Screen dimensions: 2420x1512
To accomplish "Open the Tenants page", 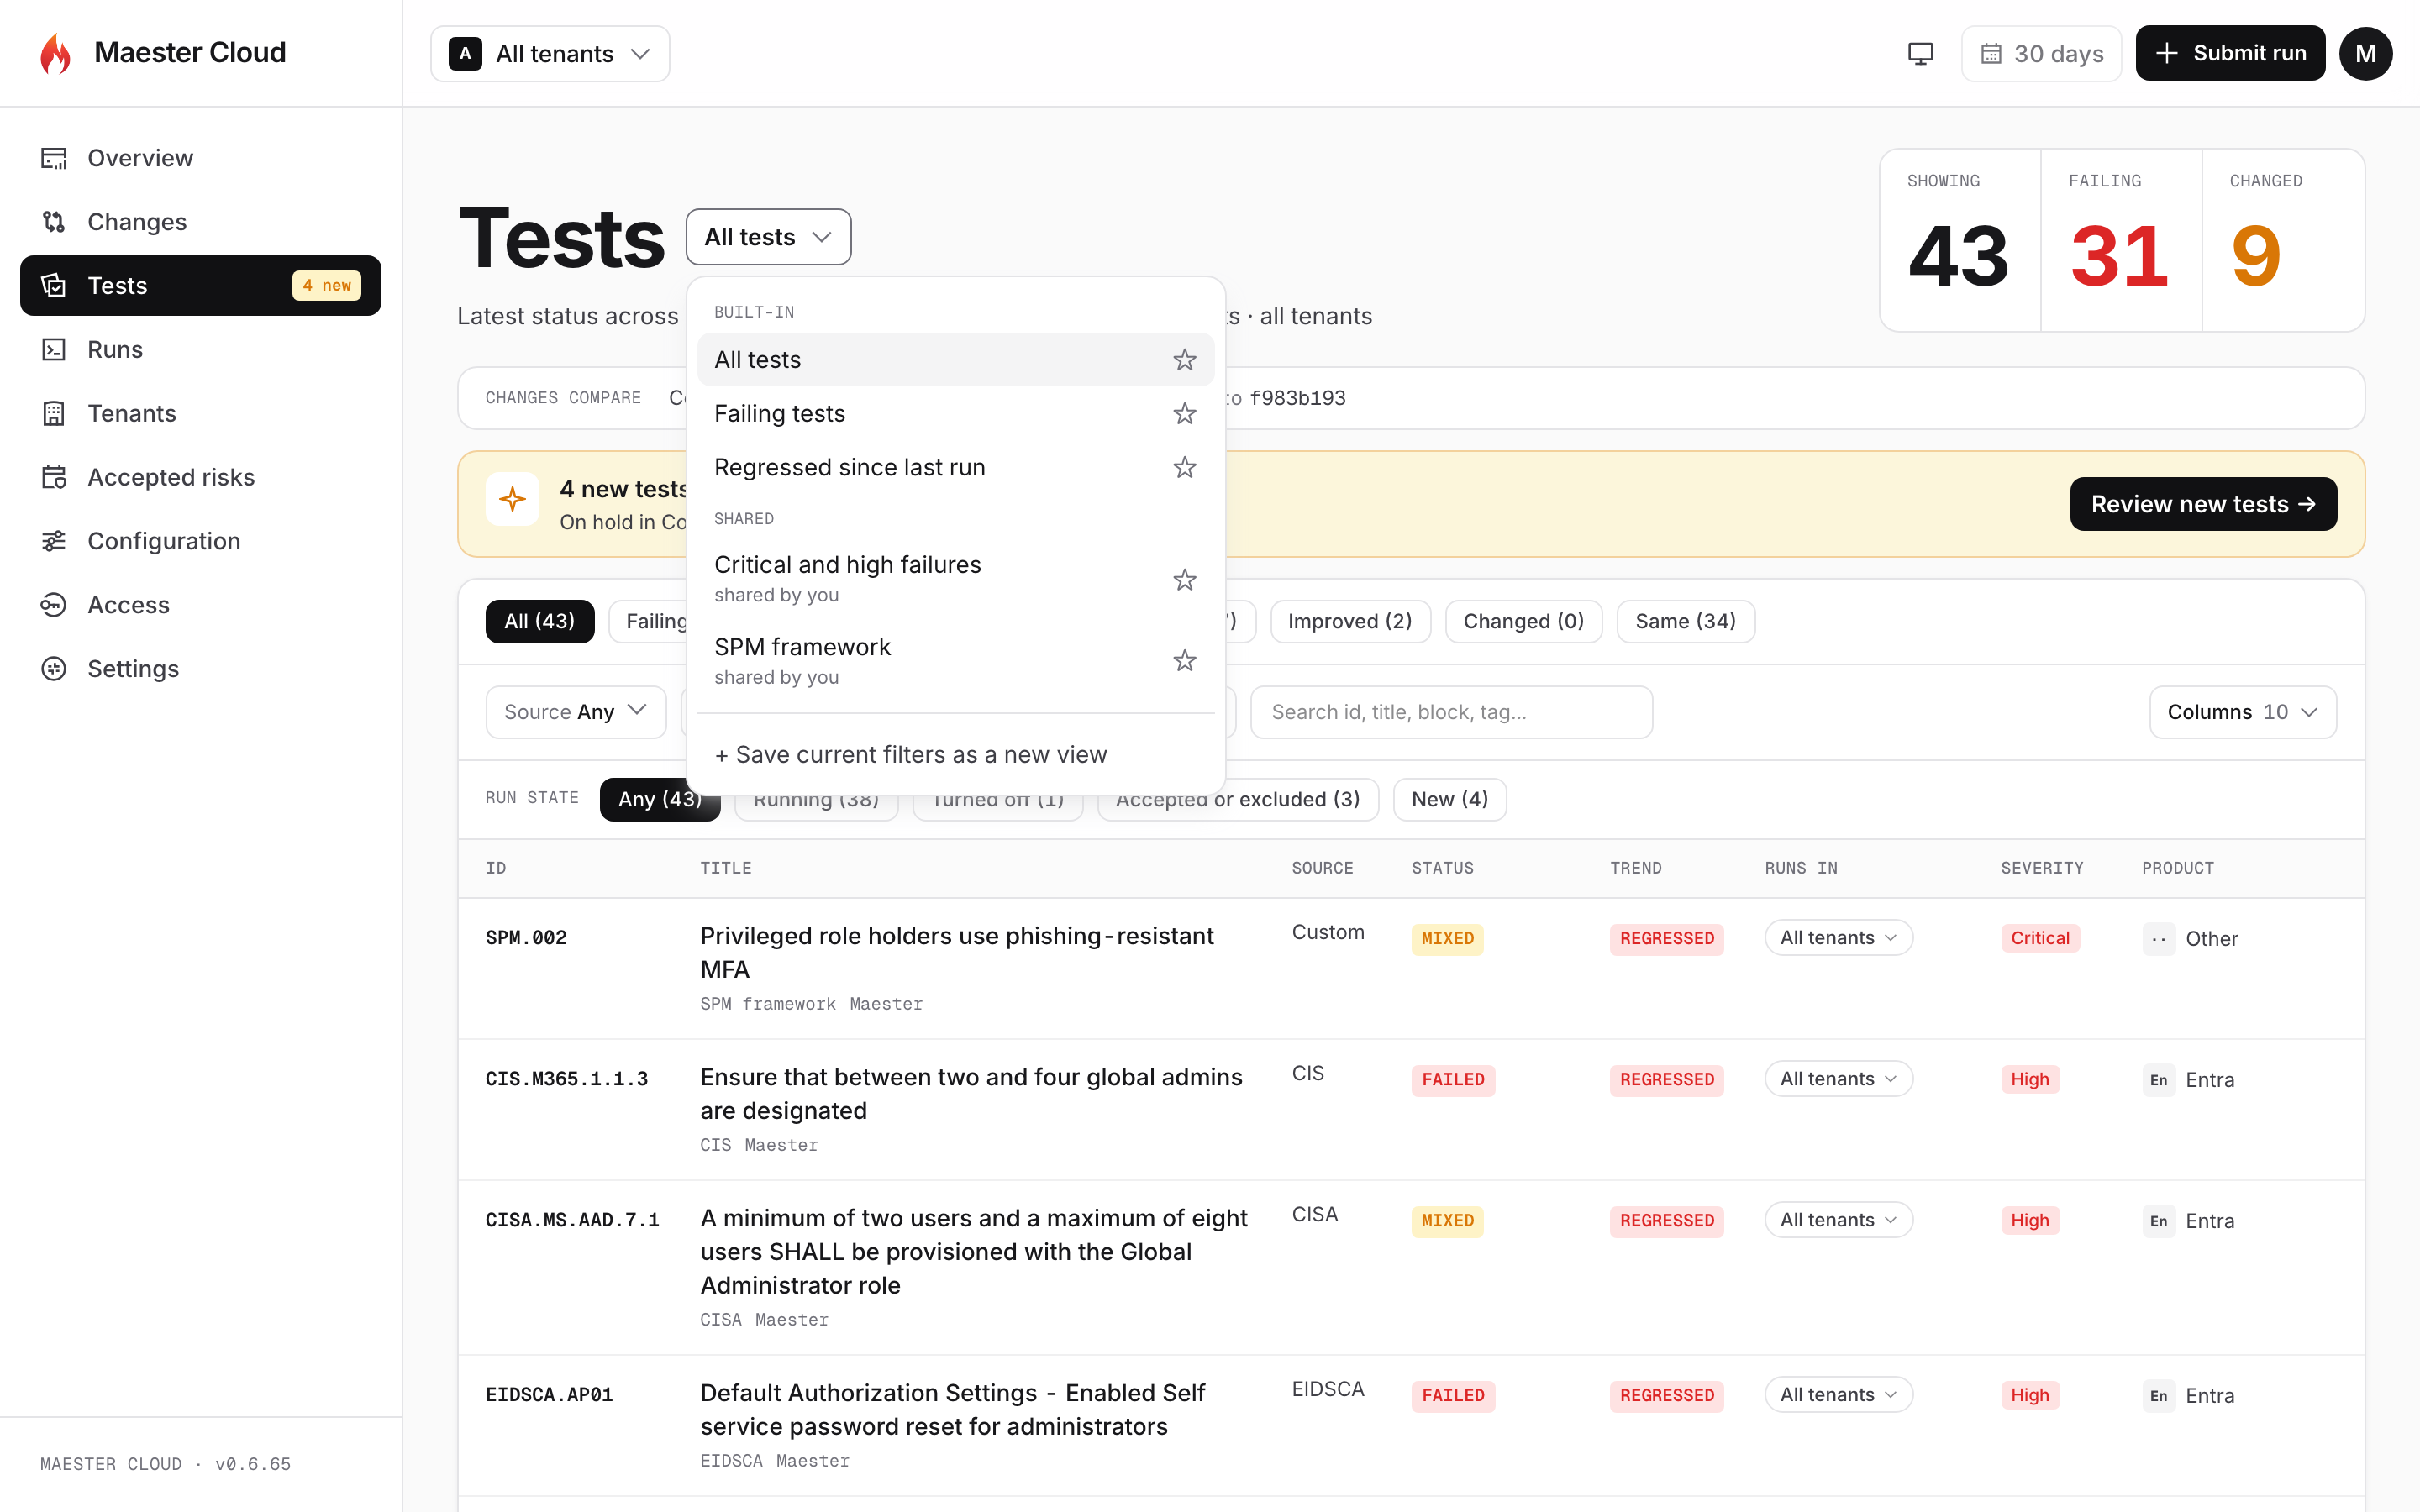I will (200, 413).
